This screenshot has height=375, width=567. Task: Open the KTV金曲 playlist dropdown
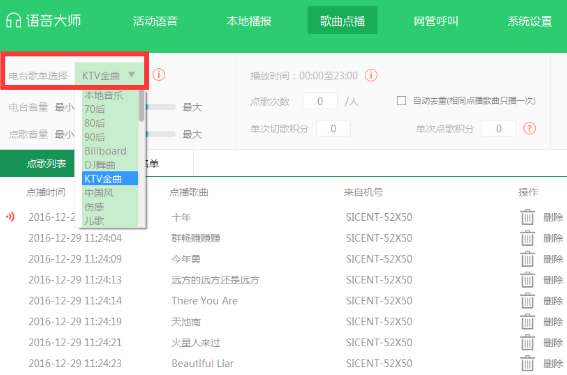(x=110, y=75)
